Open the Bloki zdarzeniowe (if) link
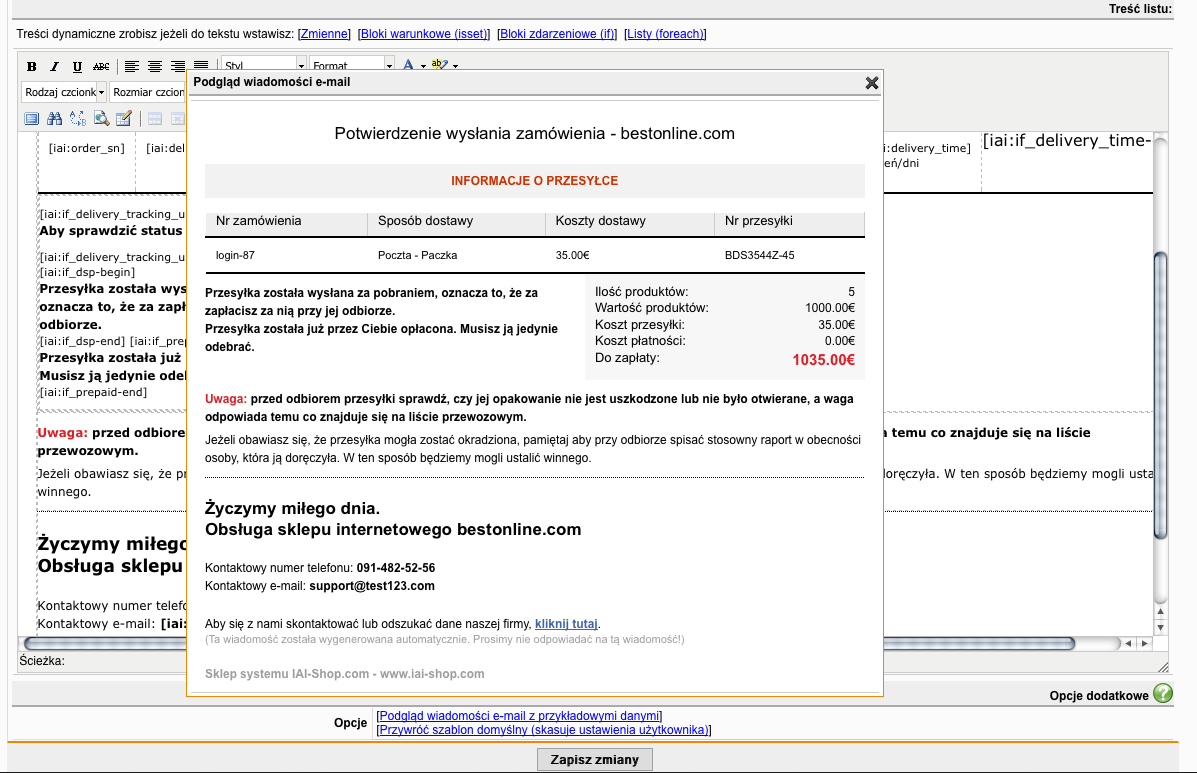The width and height of the screenshot is (1197, 773). pos(557,34)
